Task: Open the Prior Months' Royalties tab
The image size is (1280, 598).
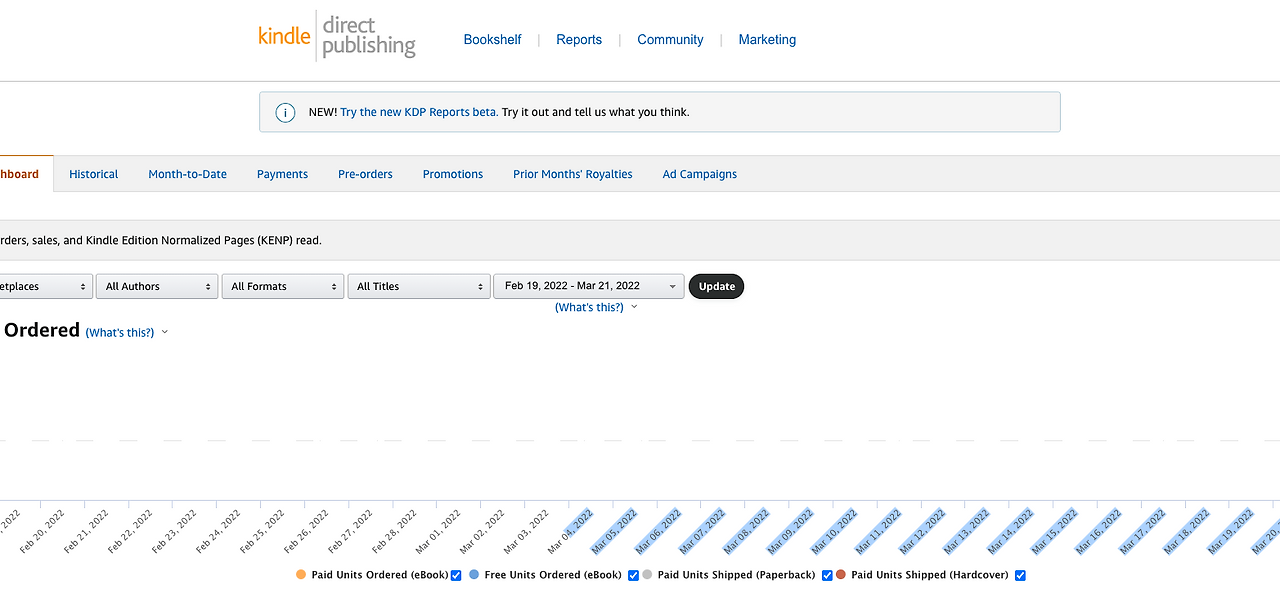Action: 573,174
